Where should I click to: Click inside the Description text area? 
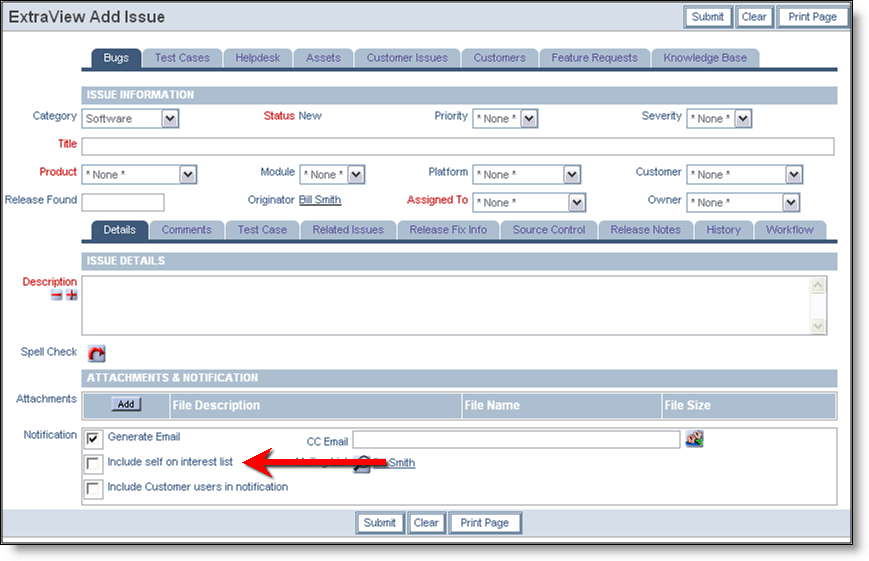coord(446,305)
